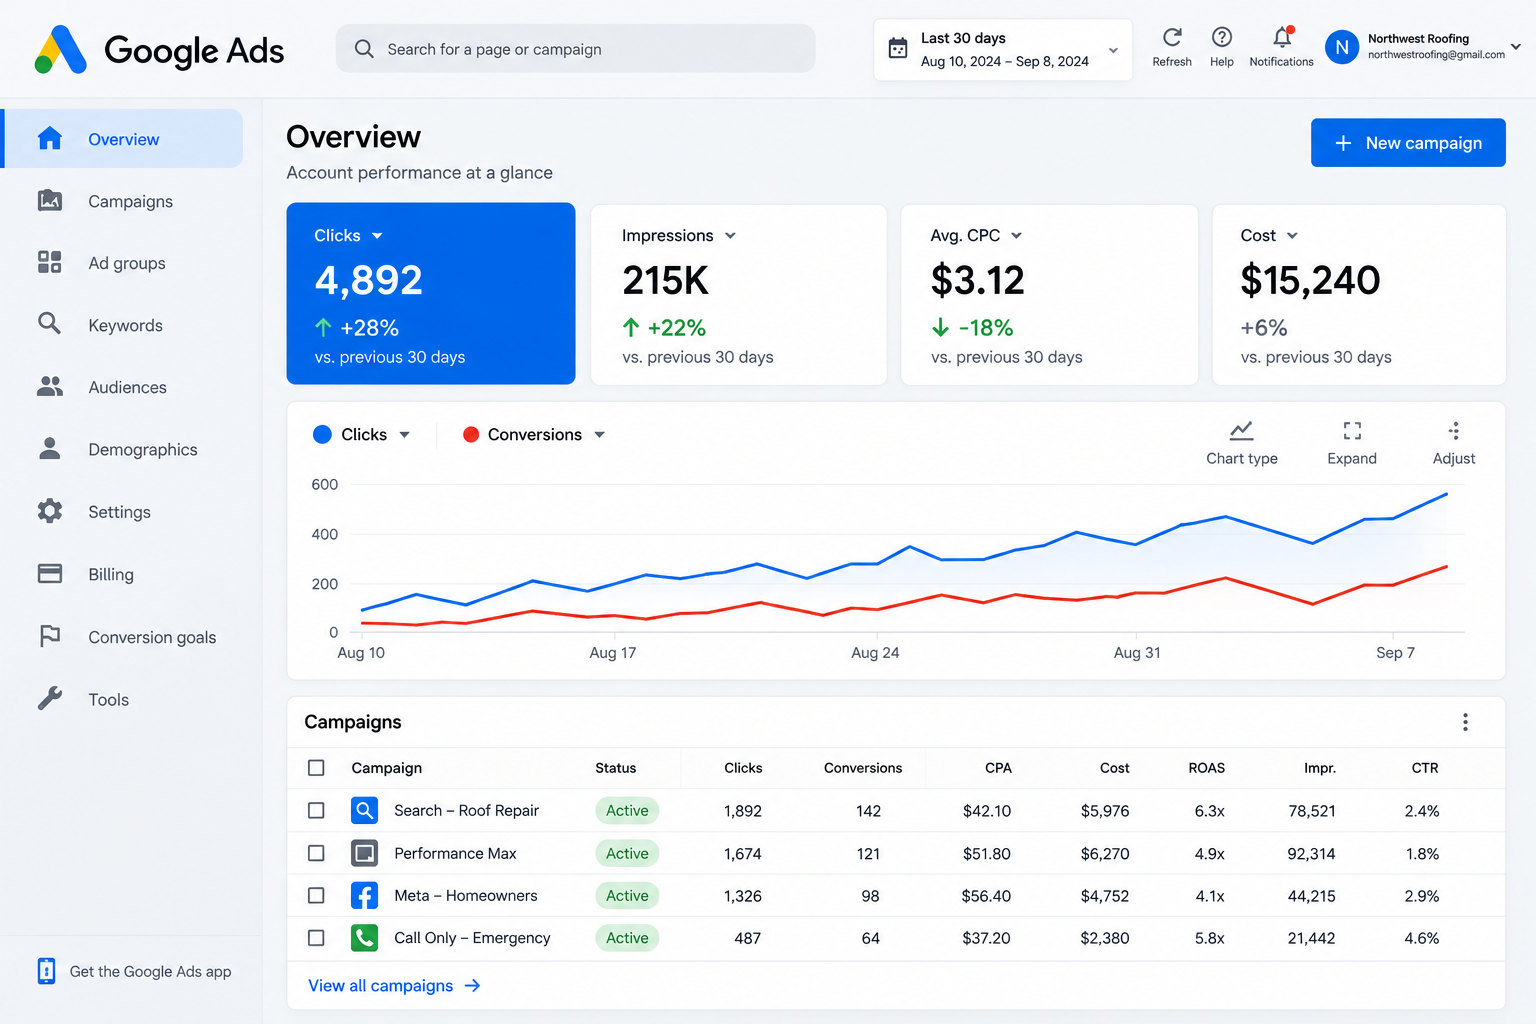Click the 4.6% CTR value
The image size is (1536, 1024).
pos(1422,938)
